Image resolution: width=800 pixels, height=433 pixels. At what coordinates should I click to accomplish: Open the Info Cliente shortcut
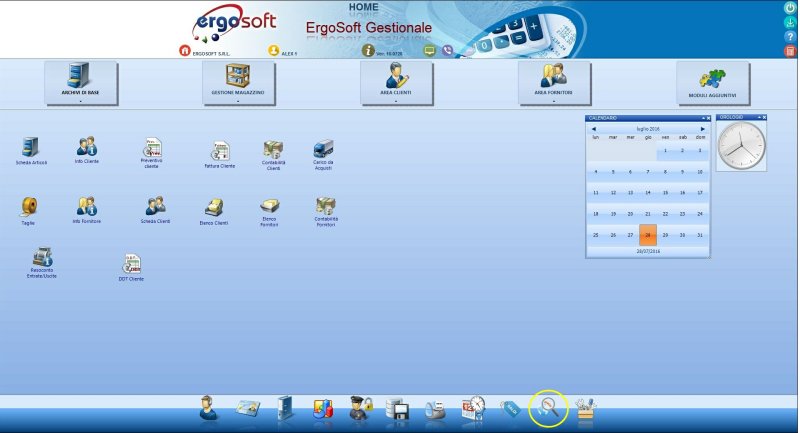click(x=87, y=150)
